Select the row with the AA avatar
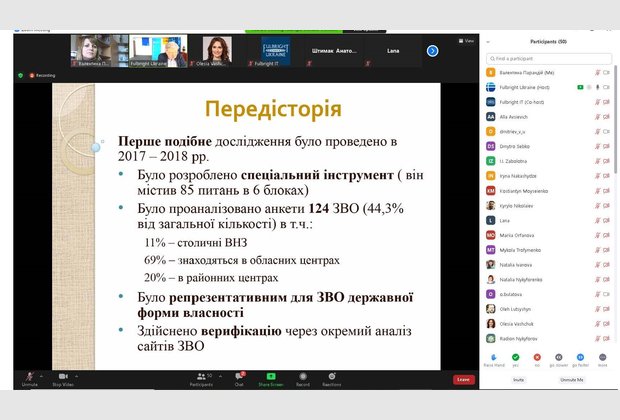 point(548,117)
